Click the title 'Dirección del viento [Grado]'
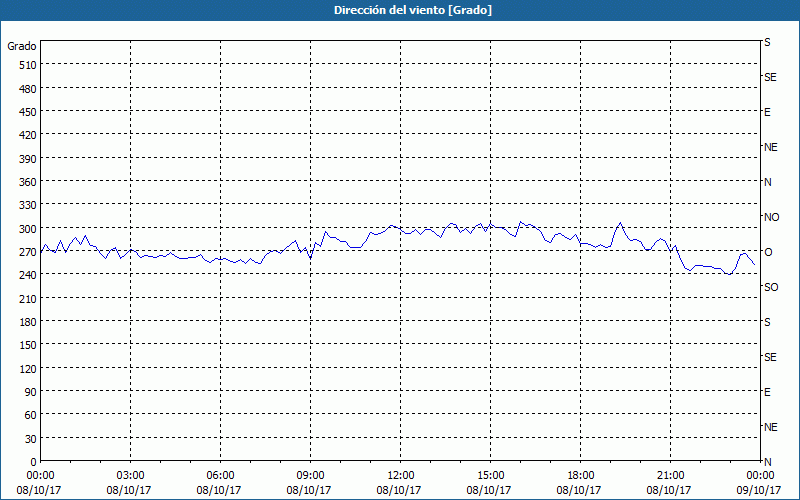800x500 pixels. click(413, 10)
